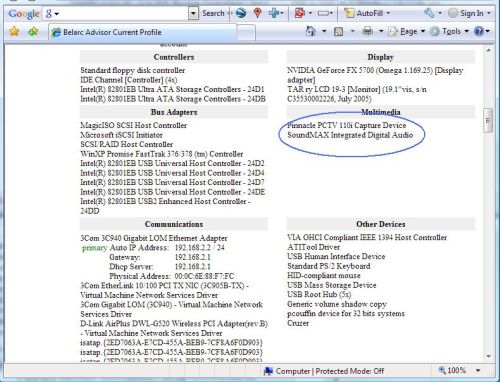Image resolution: width=500 pixels, height=382 pixels.
Task: Open Google toolbar wrench settings
Action: [429, 13]
